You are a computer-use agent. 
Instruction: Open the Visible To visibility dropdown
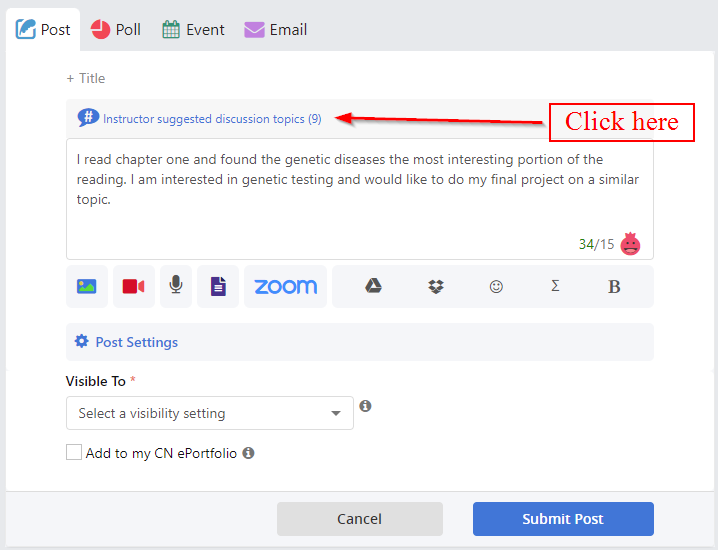[x=210, y=413]
